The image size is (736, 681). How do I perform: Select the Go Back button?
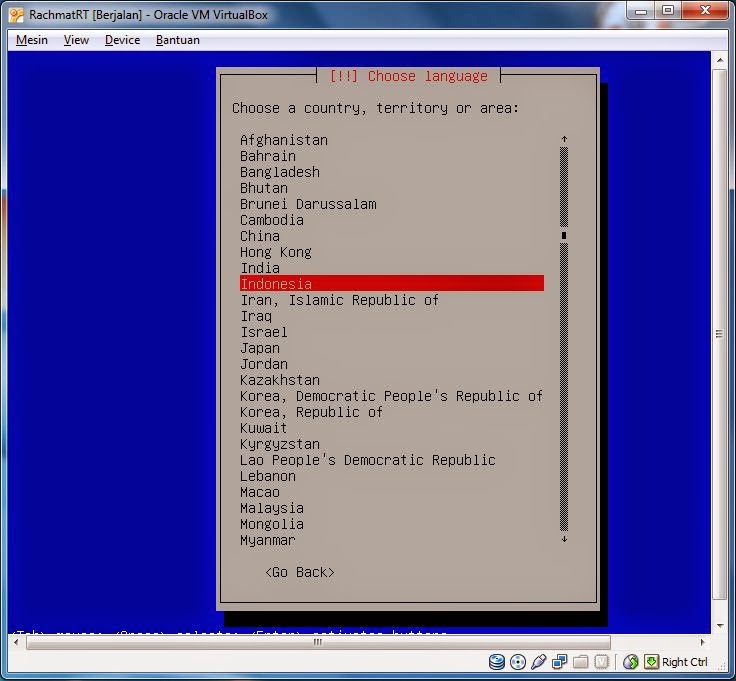tap(299, 572)
